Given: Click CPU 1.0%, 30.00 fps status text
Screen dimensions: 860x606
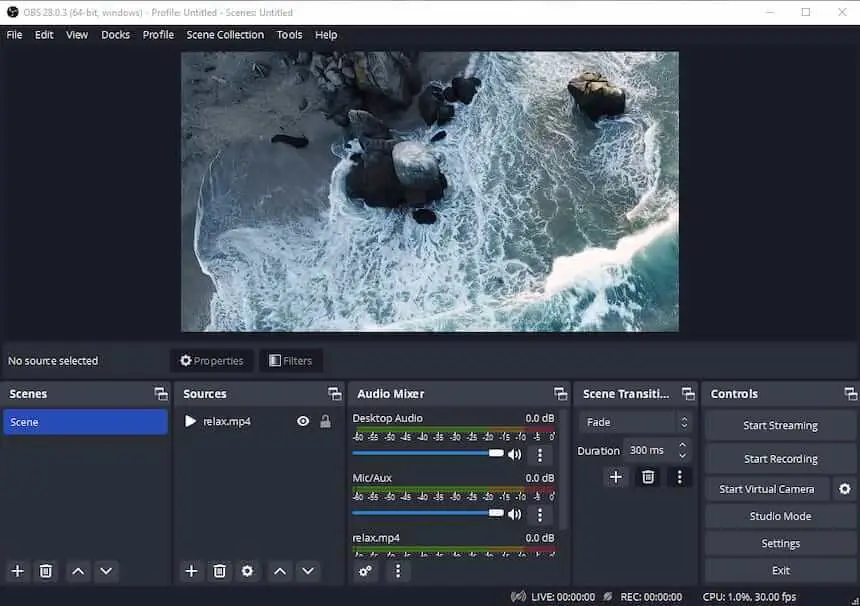Looking at the screenshot, I should pyautogui.click(x=749, y=597).
